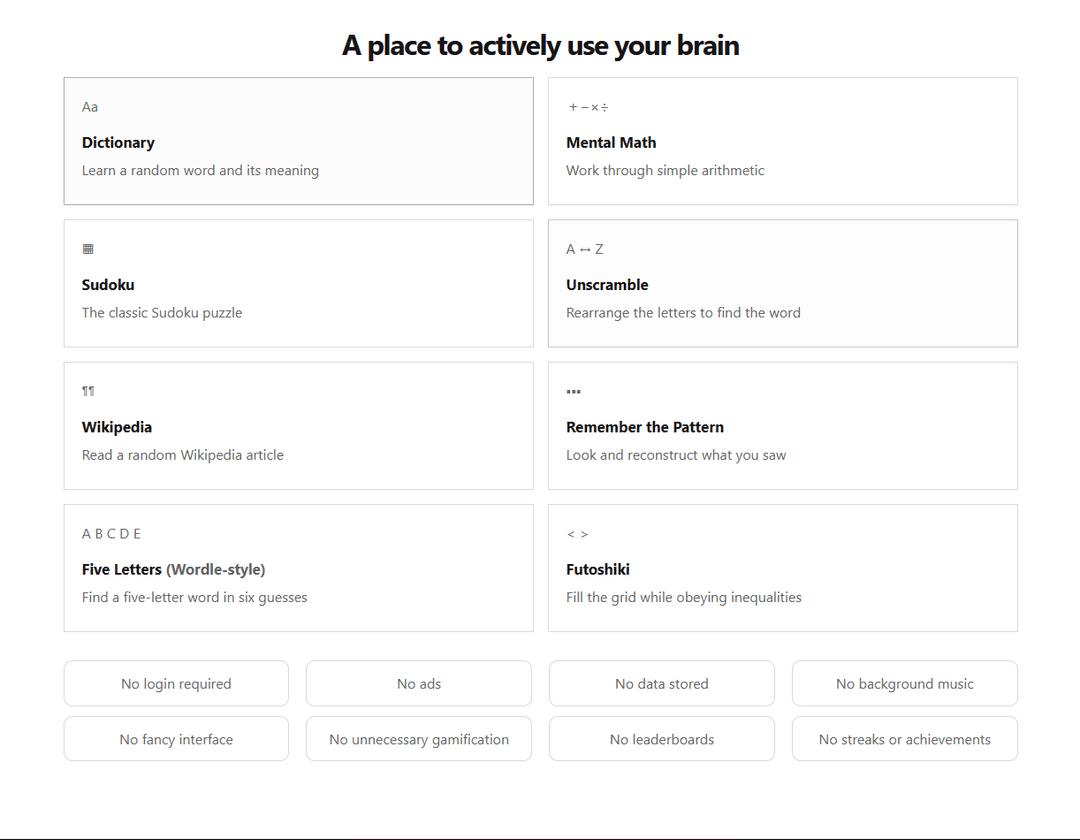1080x840 pixels.
Task: Click the A B C D E icon
Action: click(111, 534)
